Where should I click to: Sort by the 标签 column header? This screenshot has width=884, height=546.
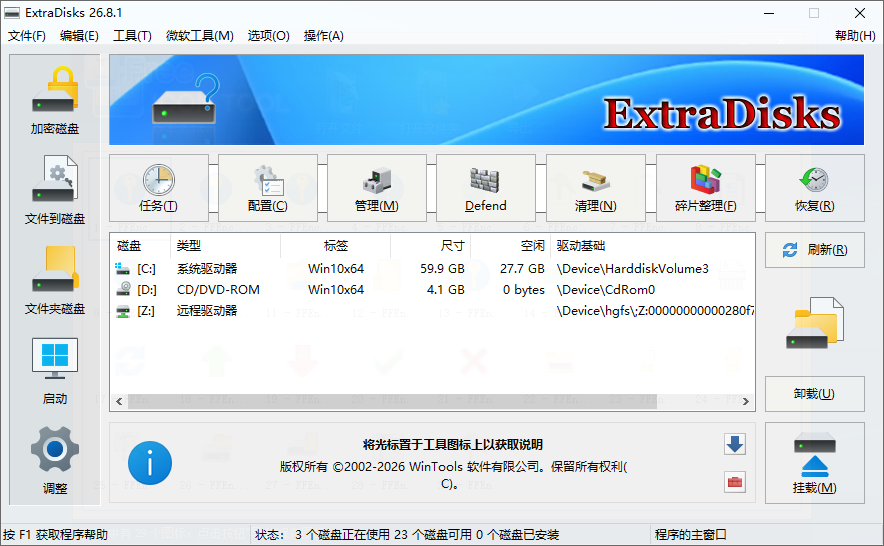tap(335, 246)
